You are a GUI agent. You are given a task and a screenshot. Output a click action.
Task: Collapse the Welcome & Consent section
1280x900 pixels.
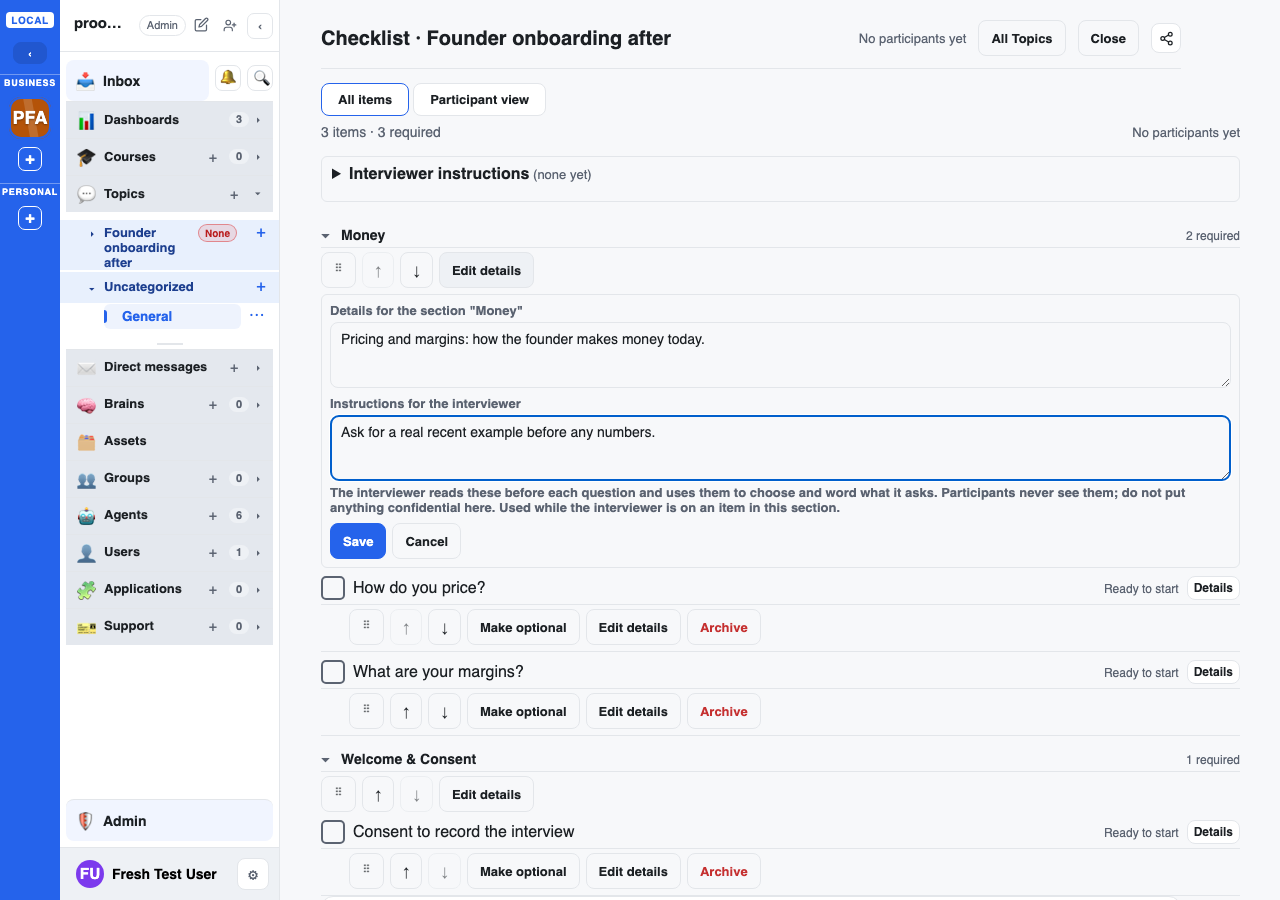[326, 760]
